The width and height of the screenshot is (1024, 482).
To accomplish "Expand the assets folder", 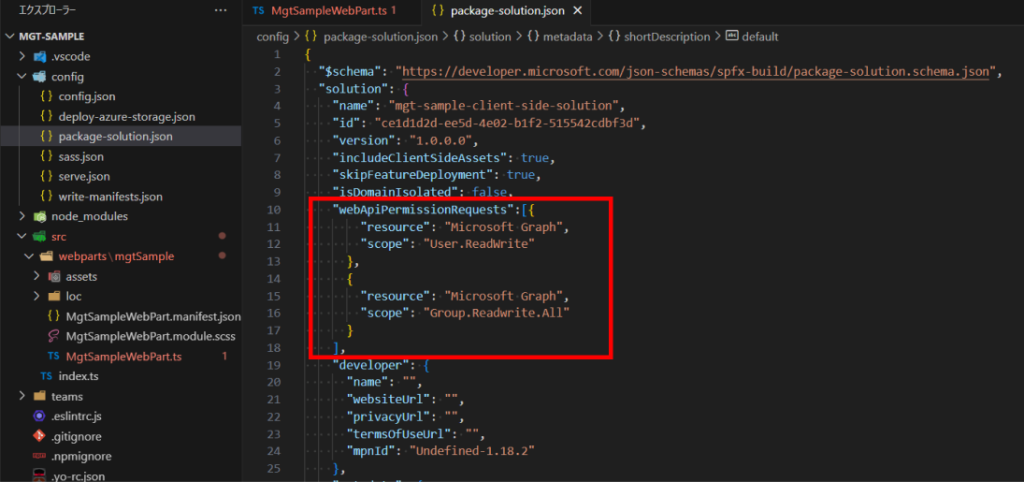I will 37,276.
